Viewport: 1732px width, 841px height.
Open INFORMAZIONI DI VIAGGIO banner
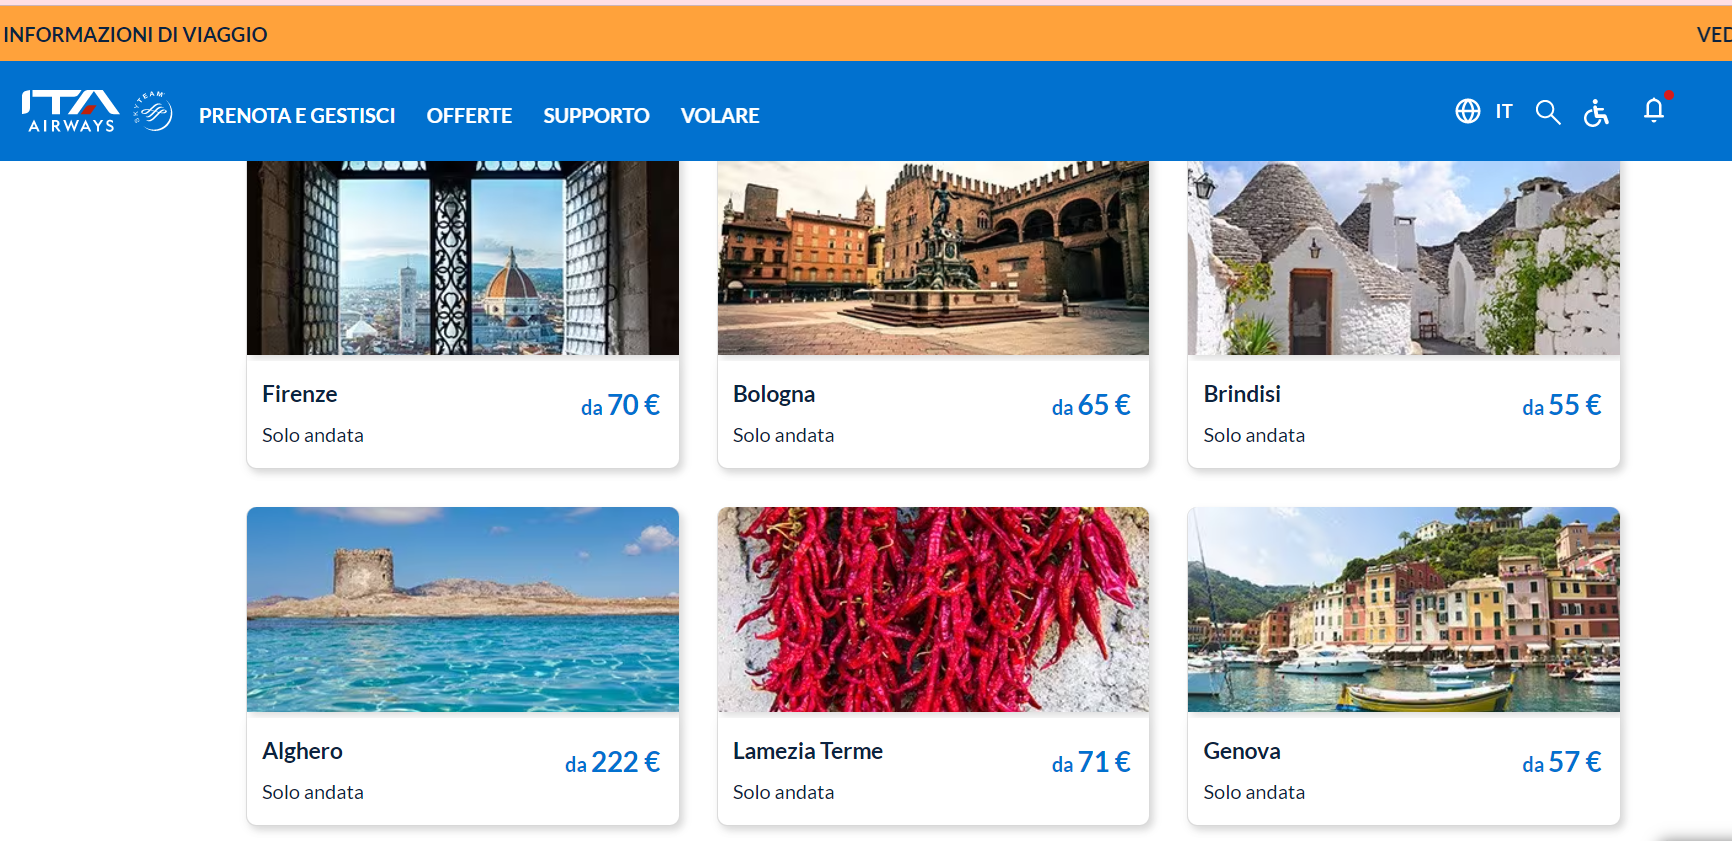coord(136,33)
